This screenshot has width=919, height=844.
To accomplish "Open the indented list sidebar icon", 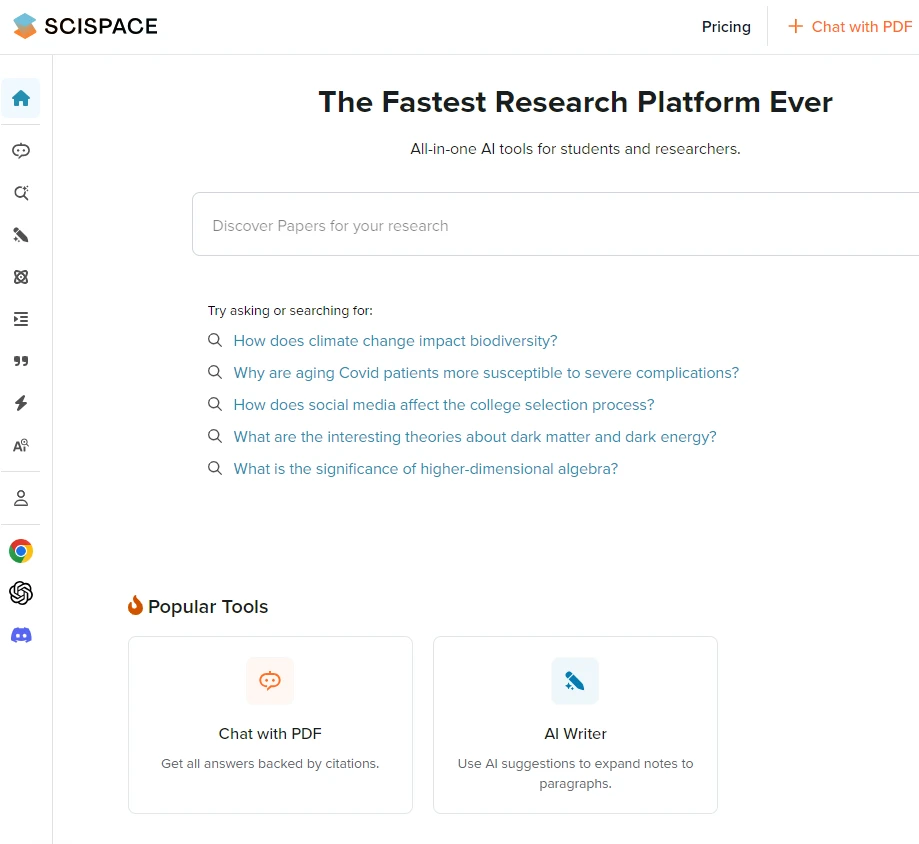I will coord(21,319).
